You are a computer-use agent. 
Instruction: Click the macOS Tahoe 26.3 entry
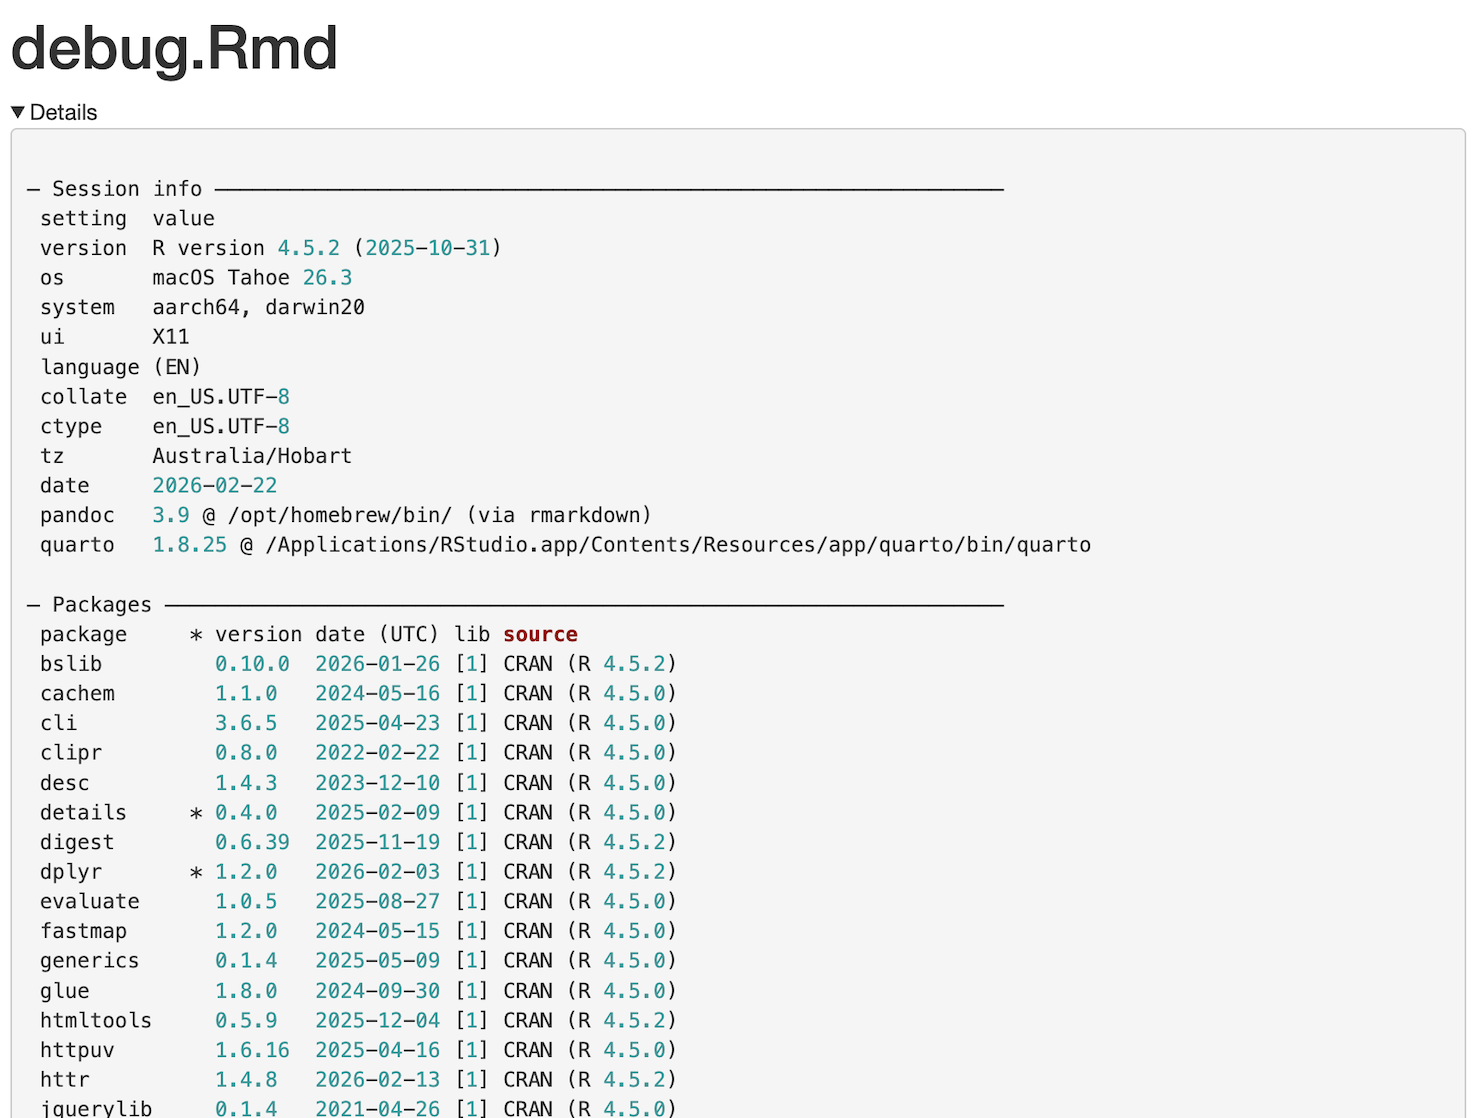point(250,277)
